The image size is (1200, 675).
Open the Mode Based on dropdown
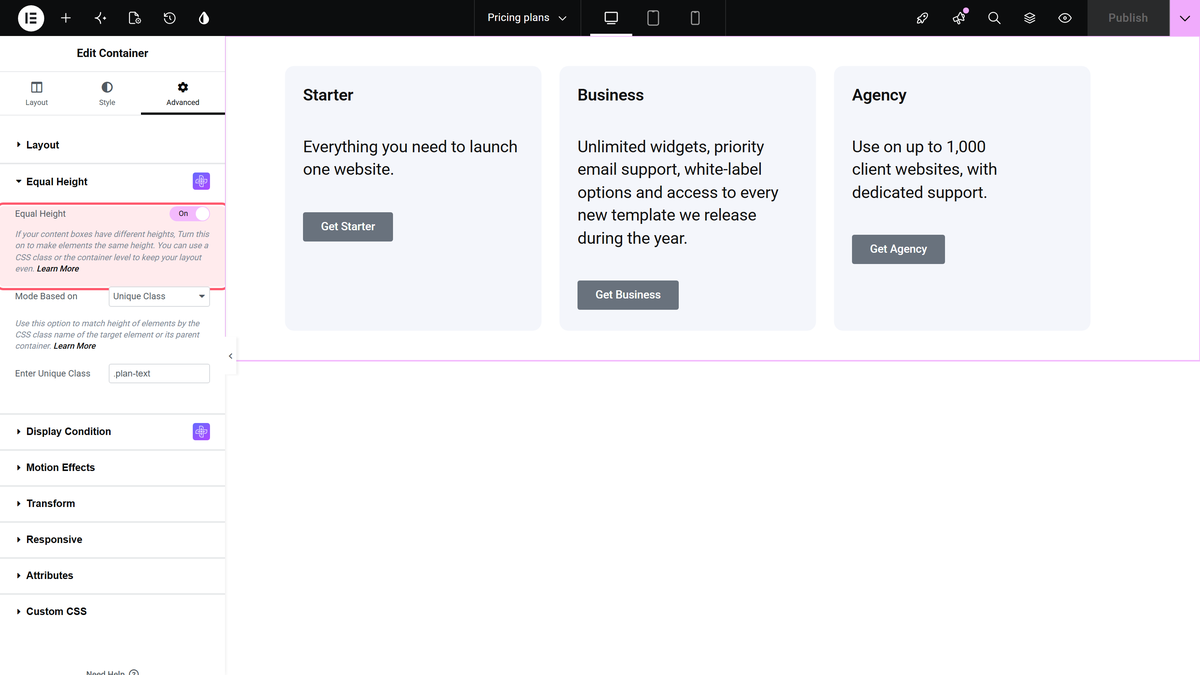159,296
